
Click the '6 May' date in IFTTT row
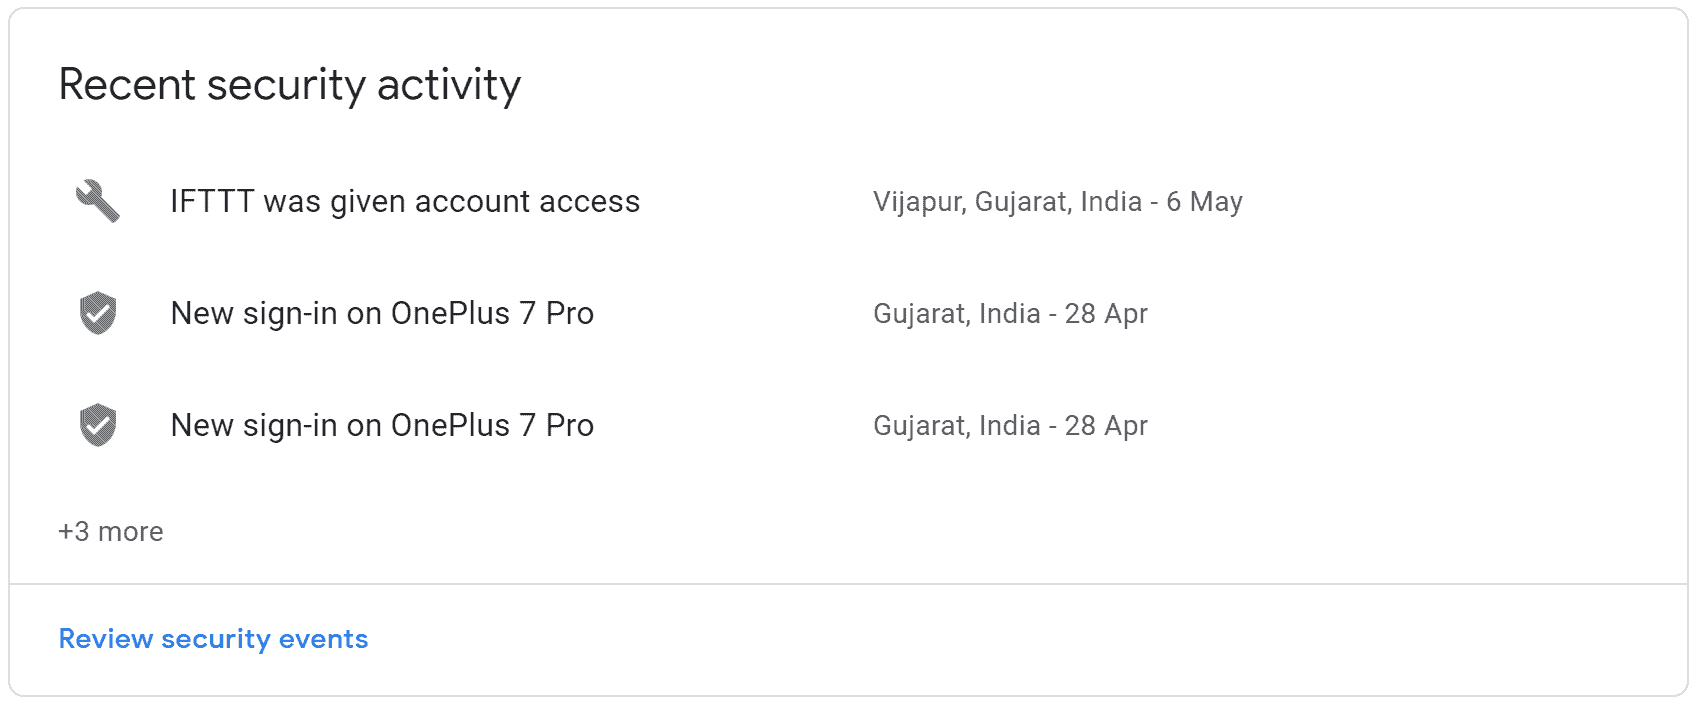[1205, 202]
